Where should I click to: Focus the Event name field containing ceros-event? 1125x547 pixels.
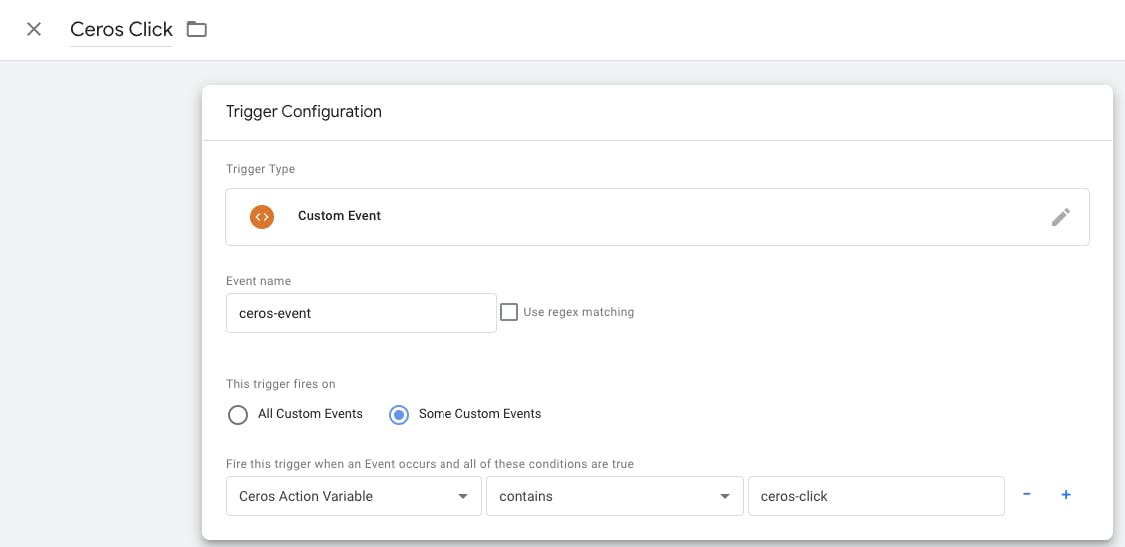tap(361, 313)
